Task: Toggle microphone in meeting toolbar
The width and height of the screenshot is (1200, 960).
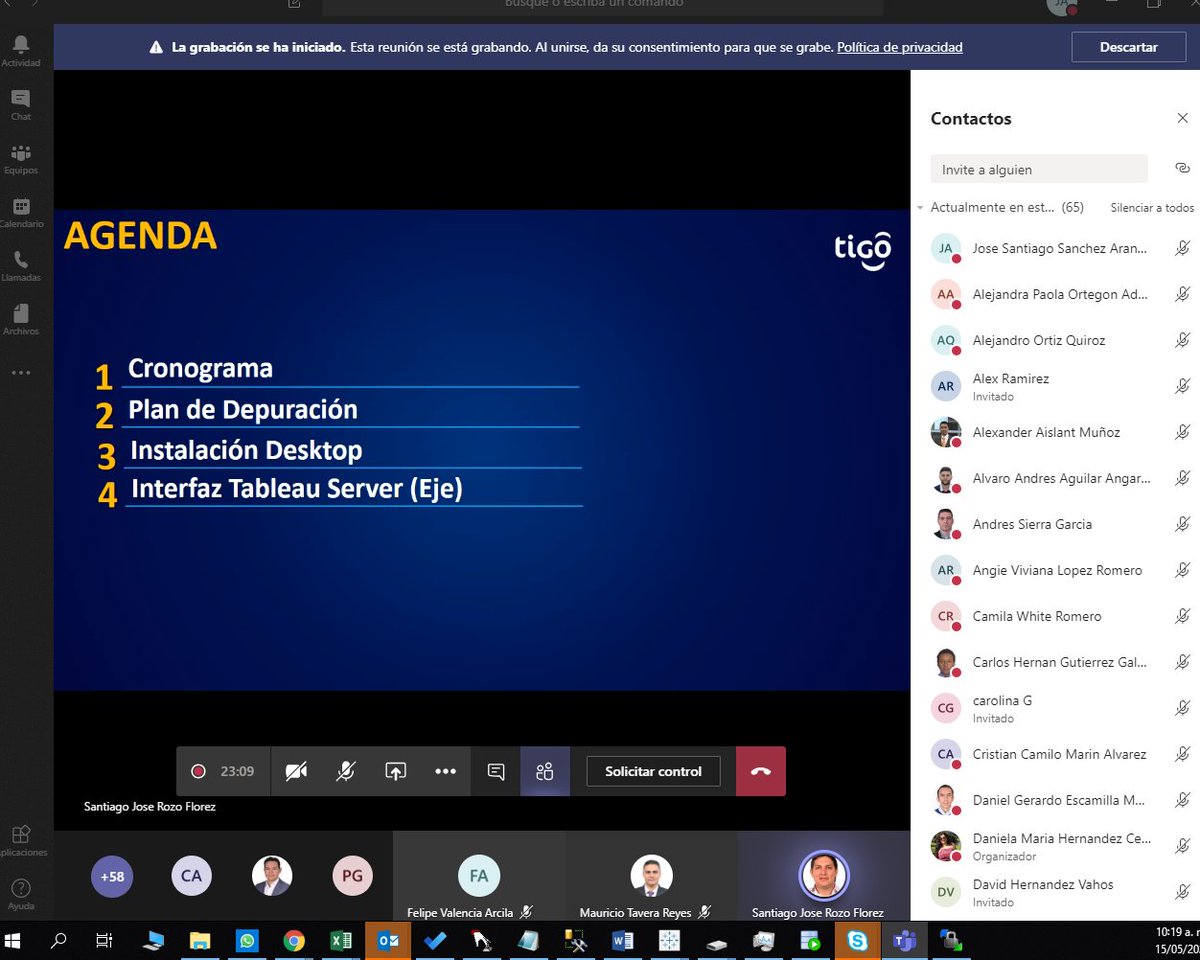Action: (x=346, y=771)
